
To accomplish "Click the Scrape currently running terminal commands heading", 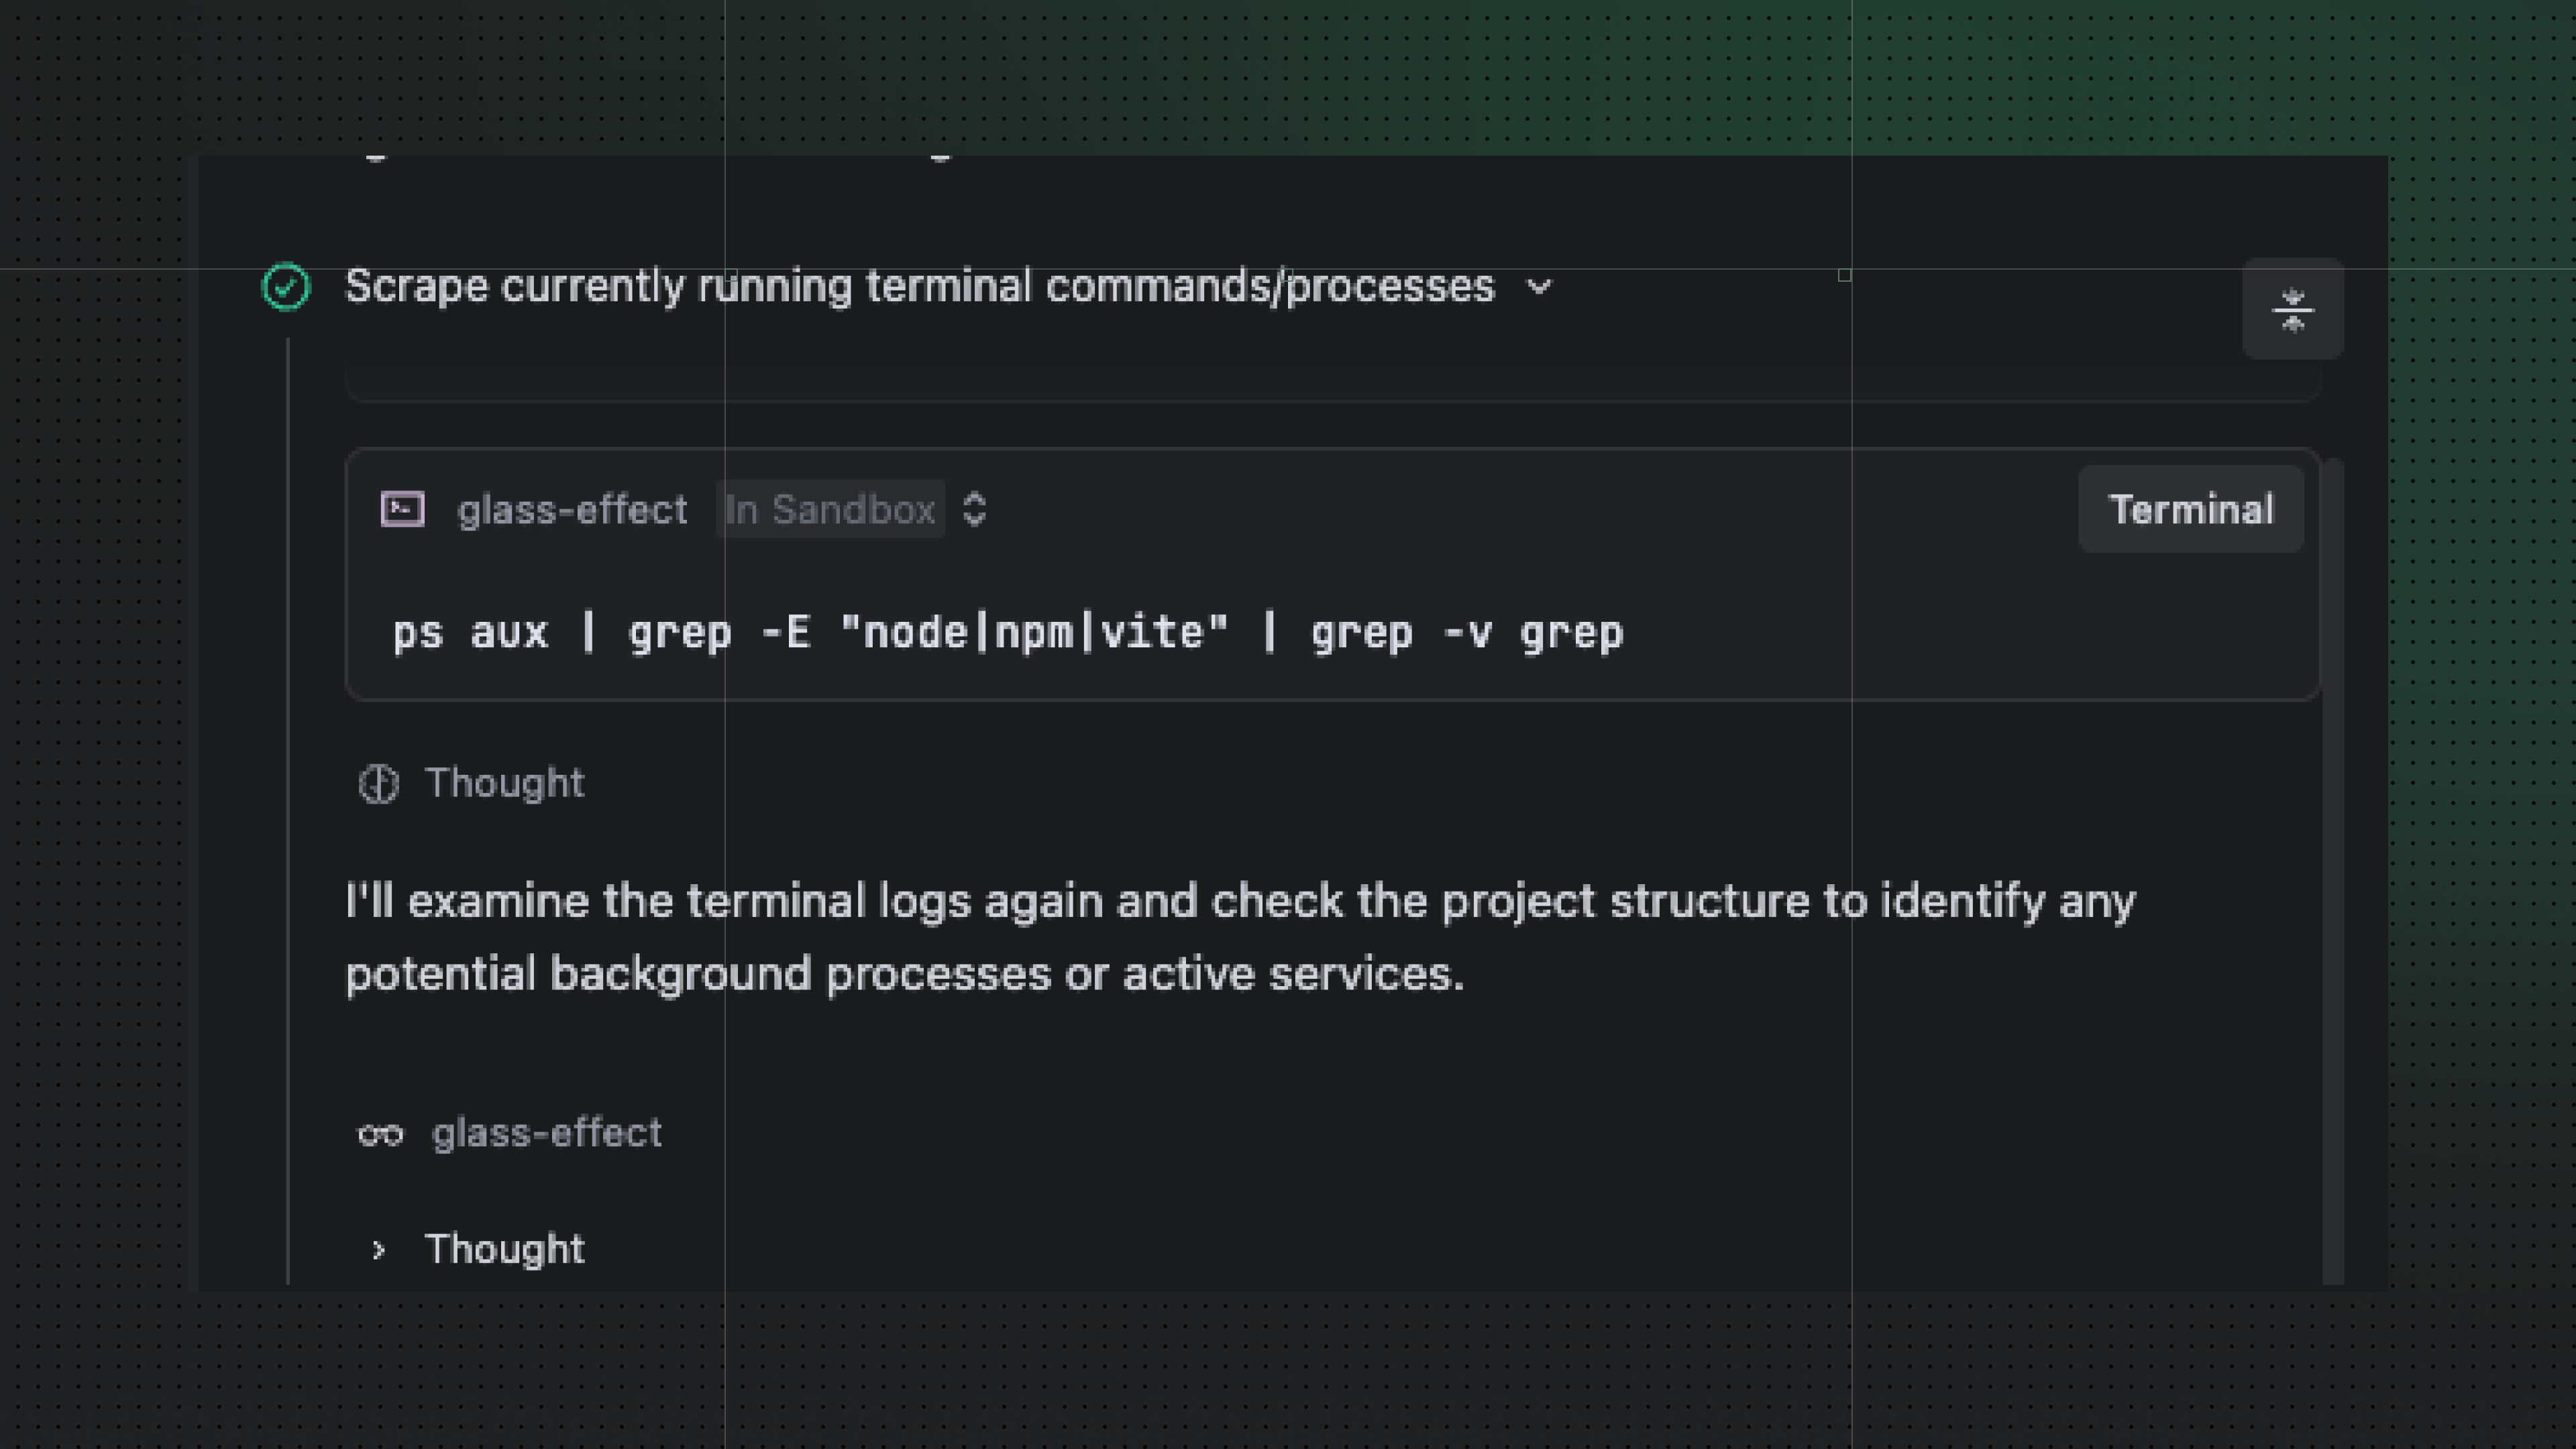I will [920, 287].
